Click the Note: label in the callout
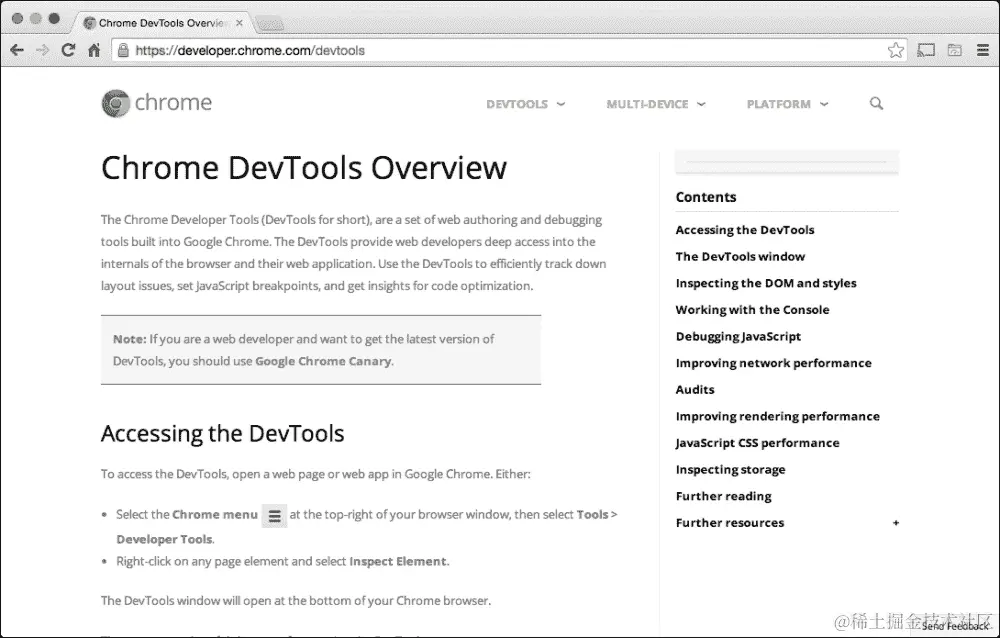The height and width of the screenshot is (638, 1000). [x=129, y=339]
